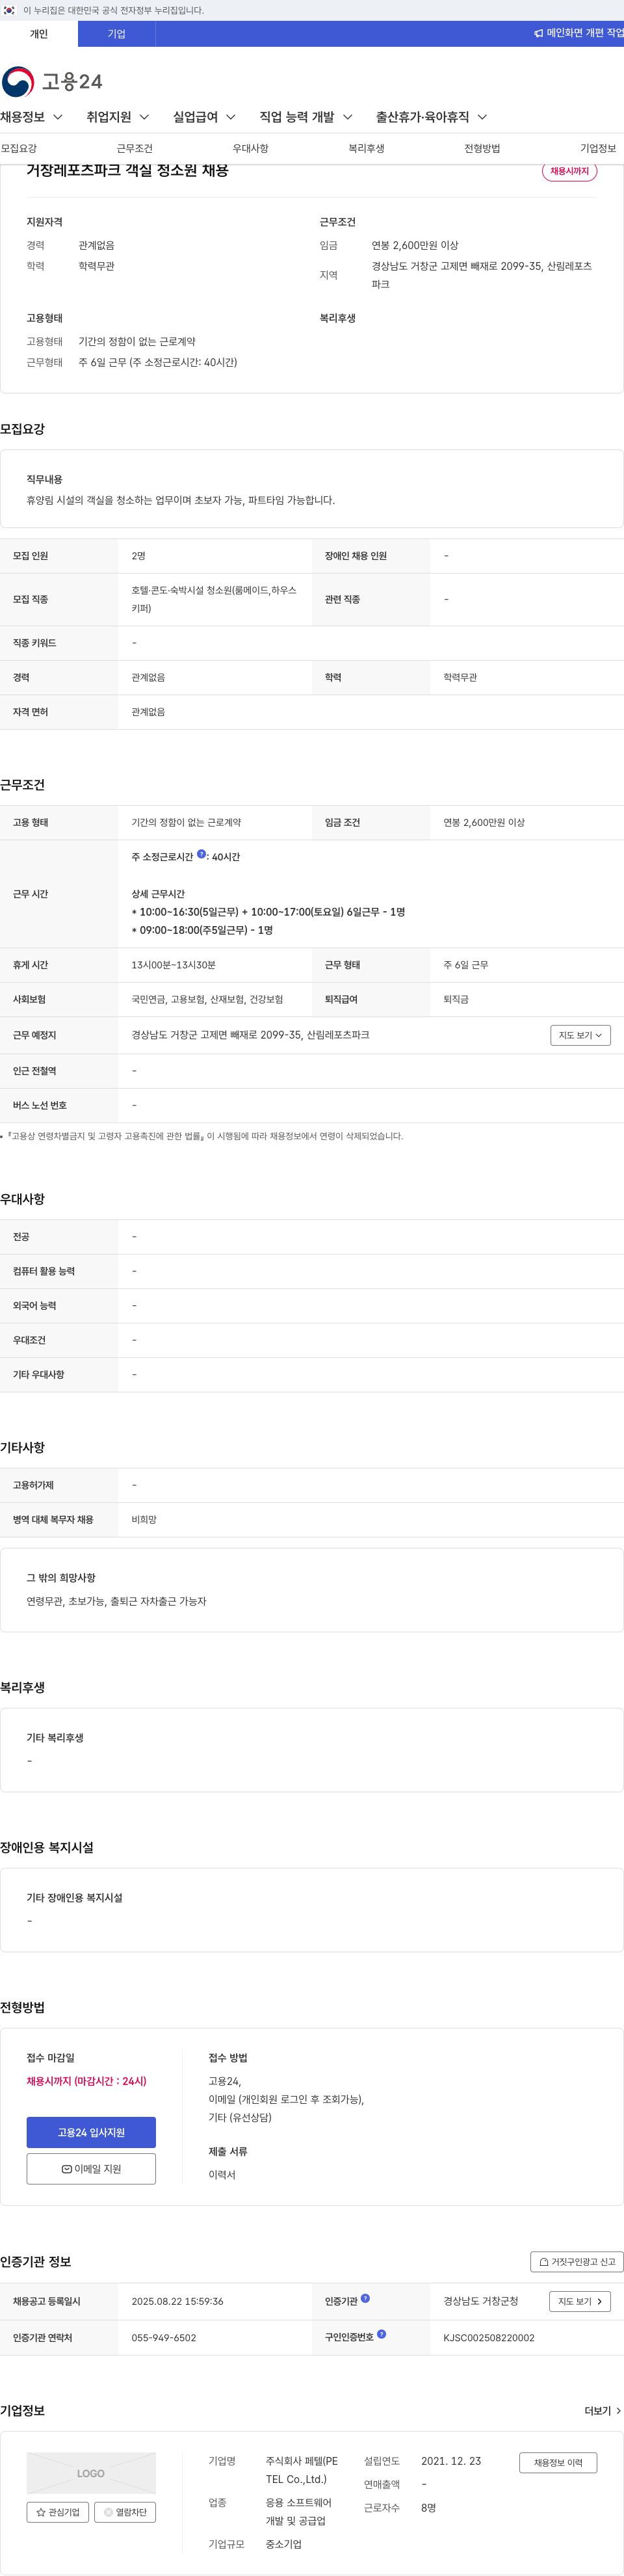
Task: Click the 고용24 입사지원 button
Action: 91,2132
